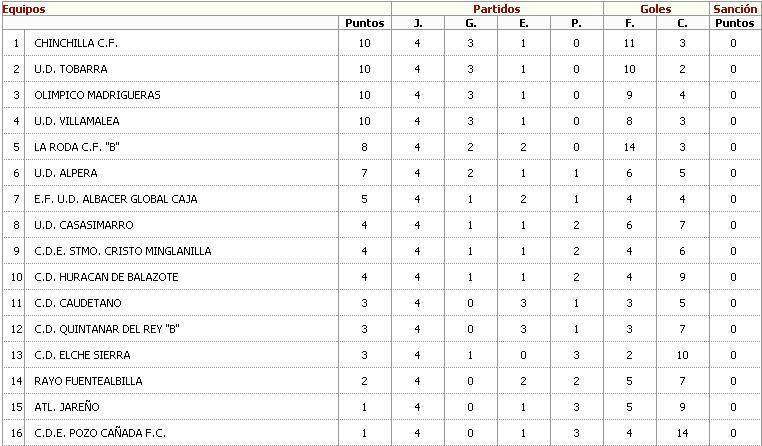Open OLIMPICO MADRIGUERAS team entry

pyautogui.click(x=97, y=95)
